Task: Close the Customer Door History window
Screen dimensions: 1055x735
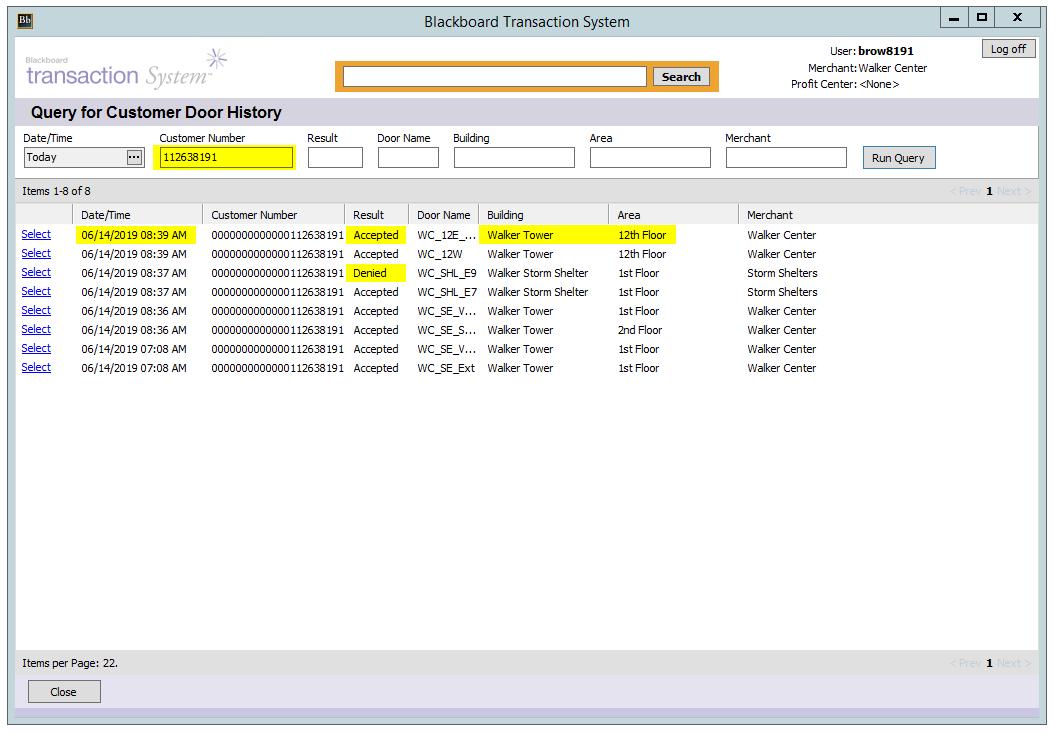Action: tap(64, 692)
